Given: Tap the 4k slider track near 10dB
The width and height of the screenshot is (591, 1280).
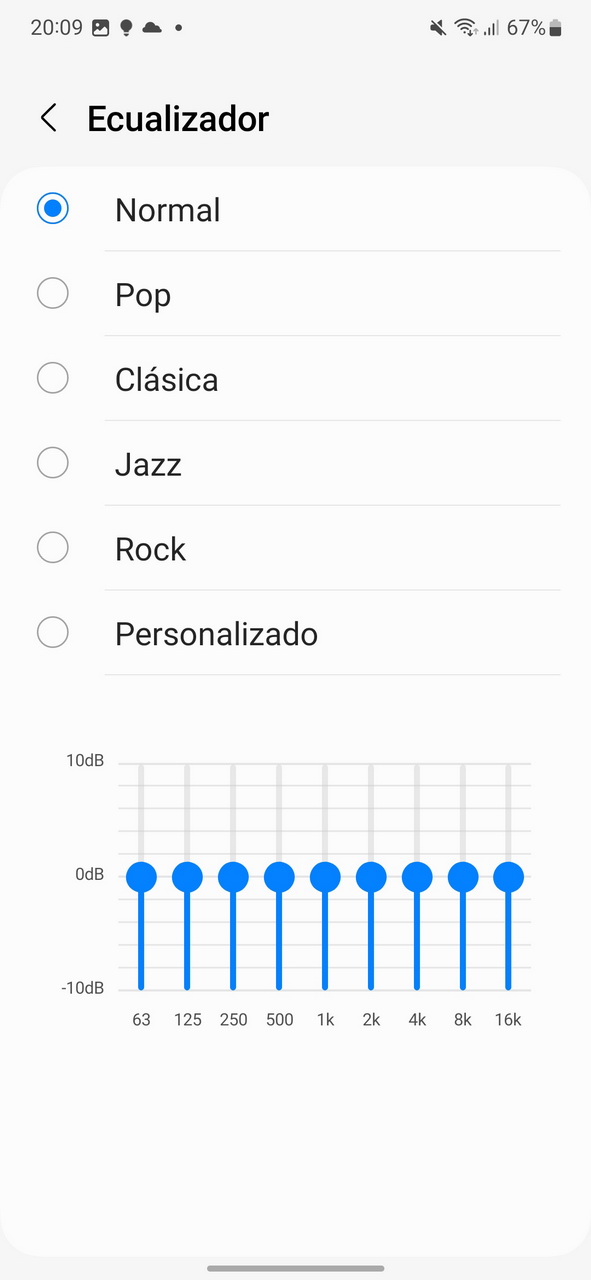Looking at the screenshot, I should (x=417, y=775).
